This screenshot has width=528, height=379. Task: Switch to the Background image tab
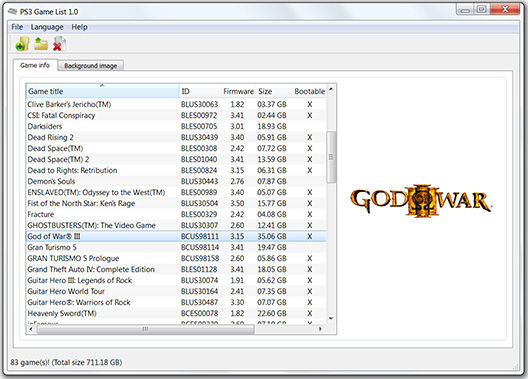tap(91, 66)
